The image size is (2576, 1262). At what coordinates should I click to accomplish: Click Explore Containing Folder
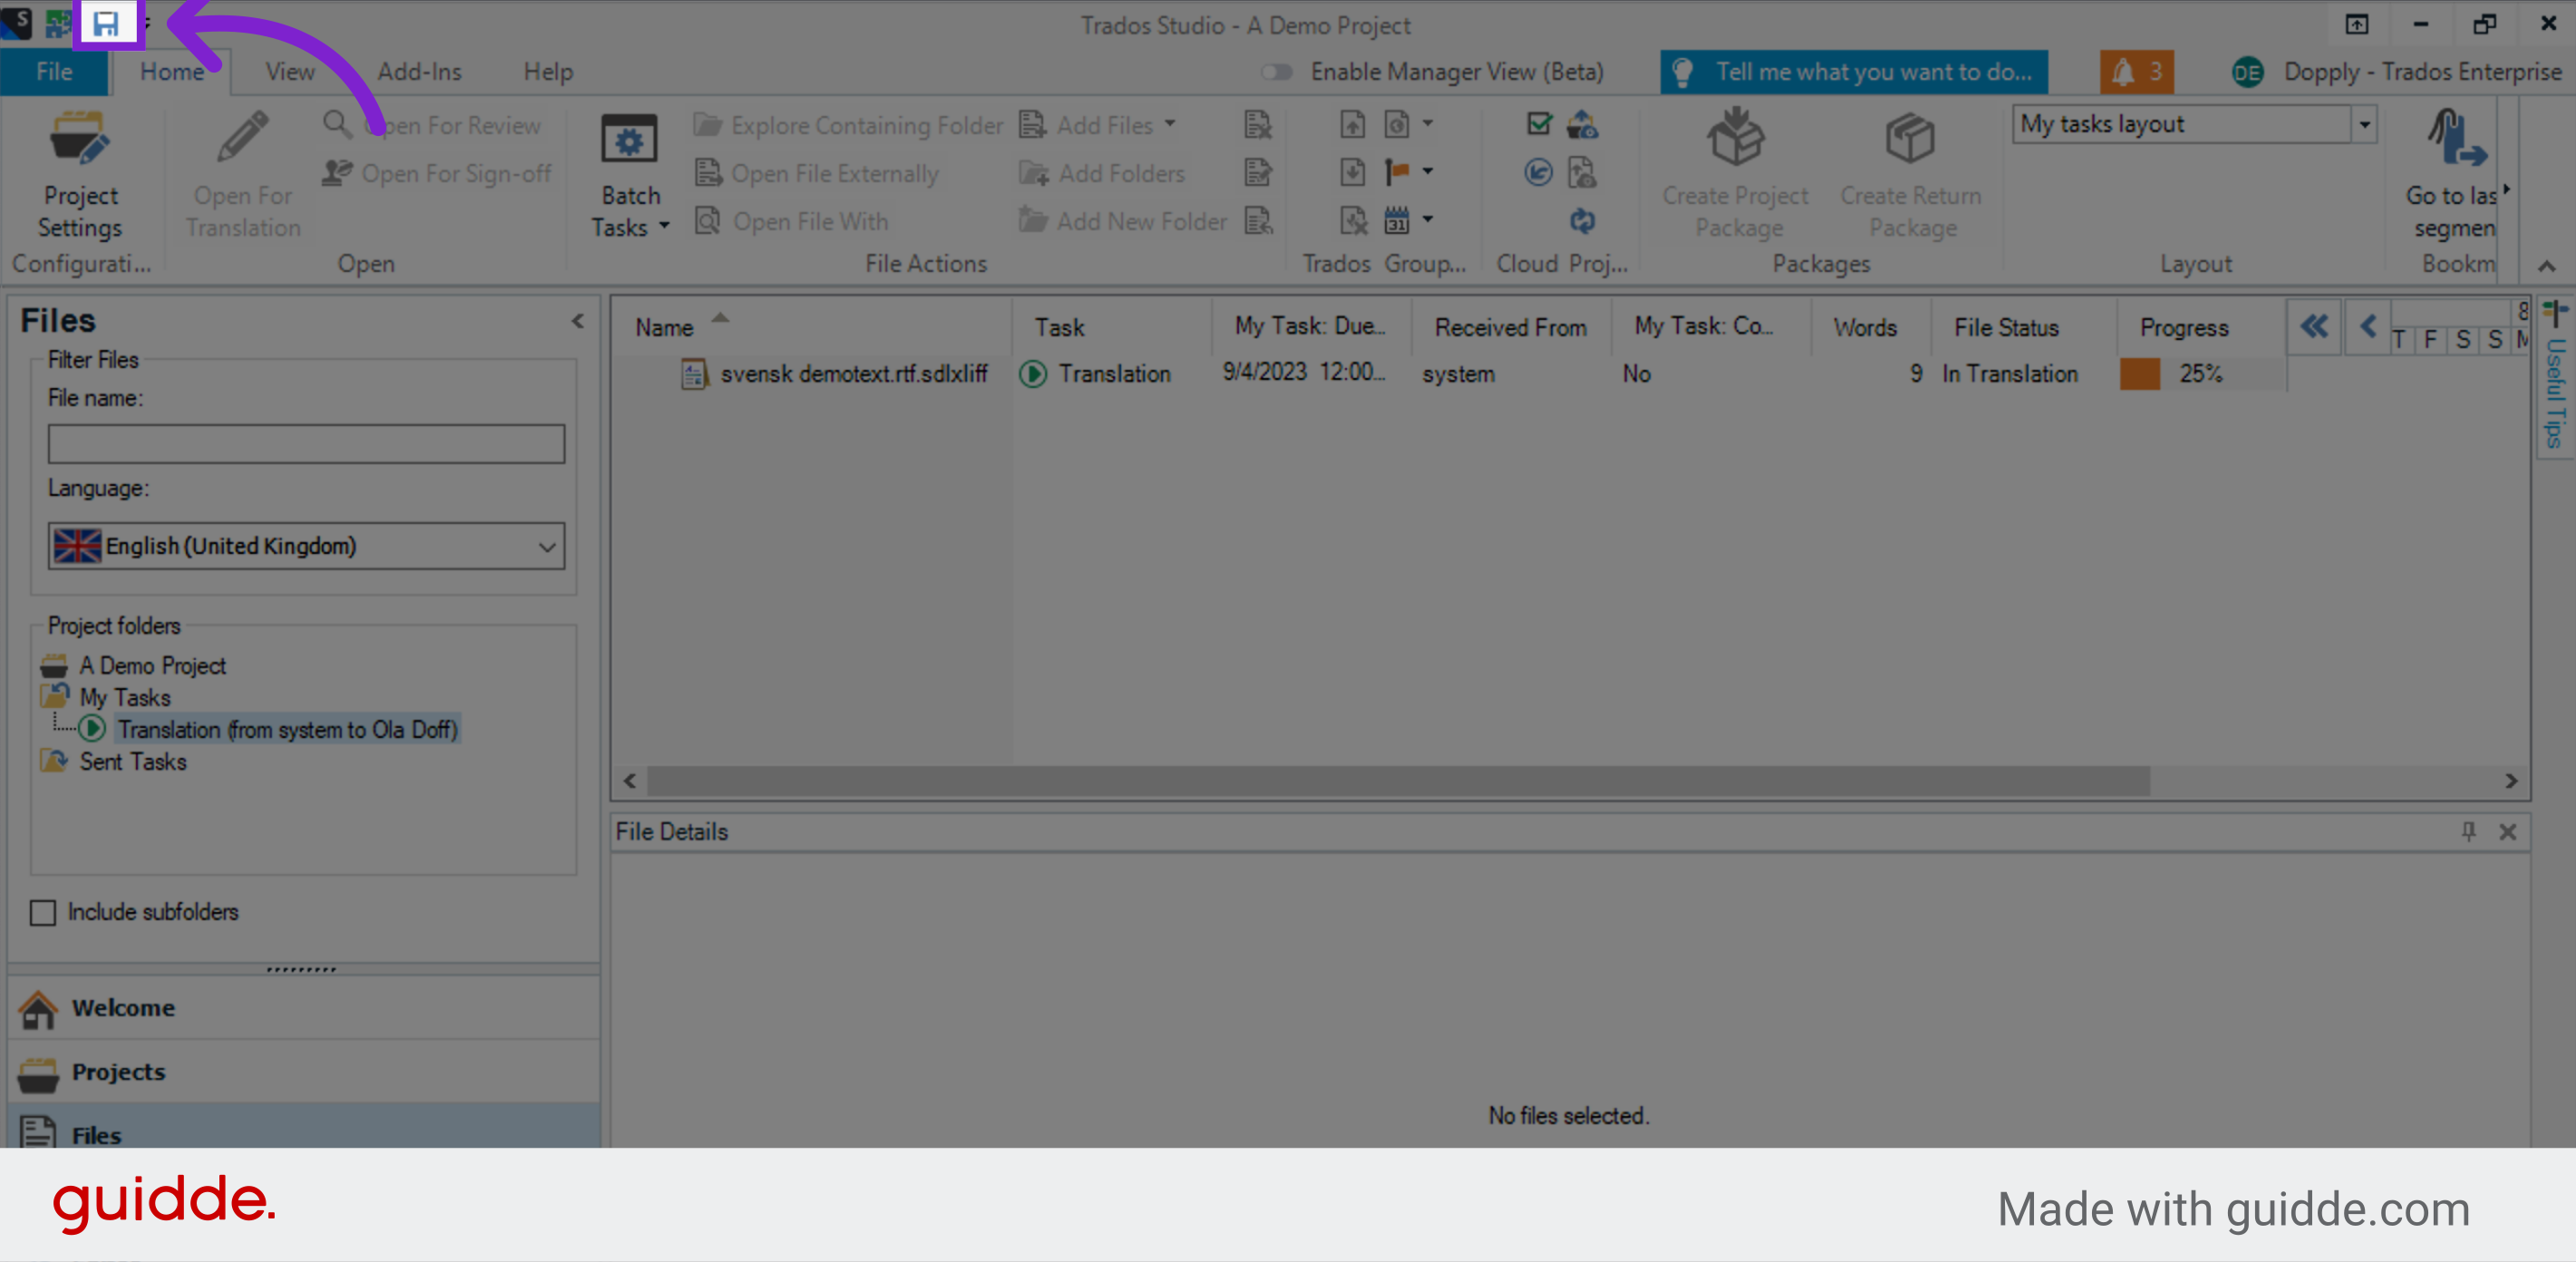tap(848, 125)
